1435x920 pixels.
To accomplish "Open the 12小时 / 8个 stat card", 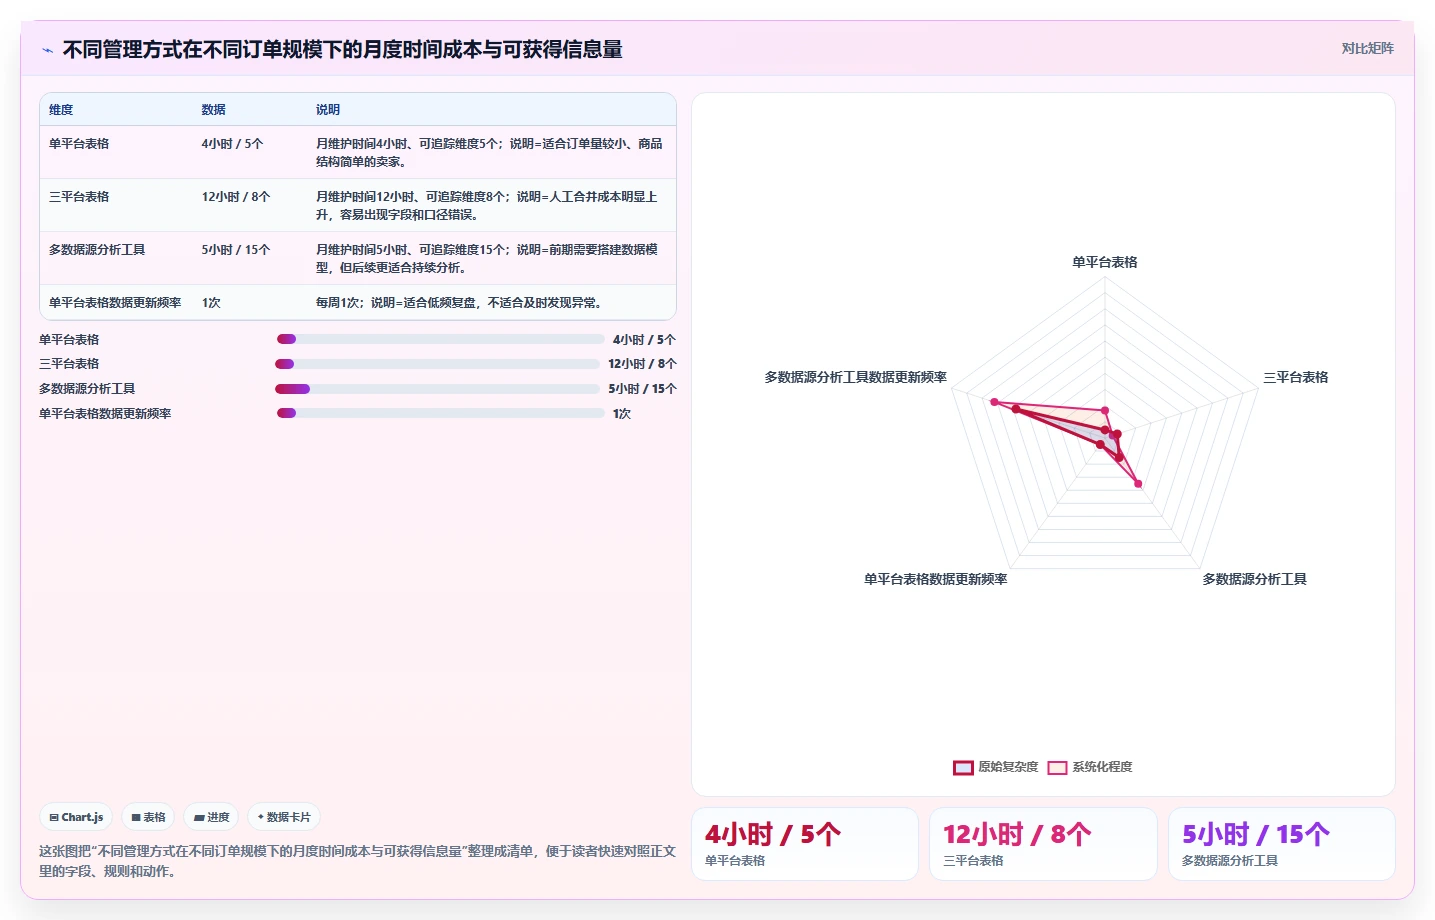I will tap(1043, 844).
